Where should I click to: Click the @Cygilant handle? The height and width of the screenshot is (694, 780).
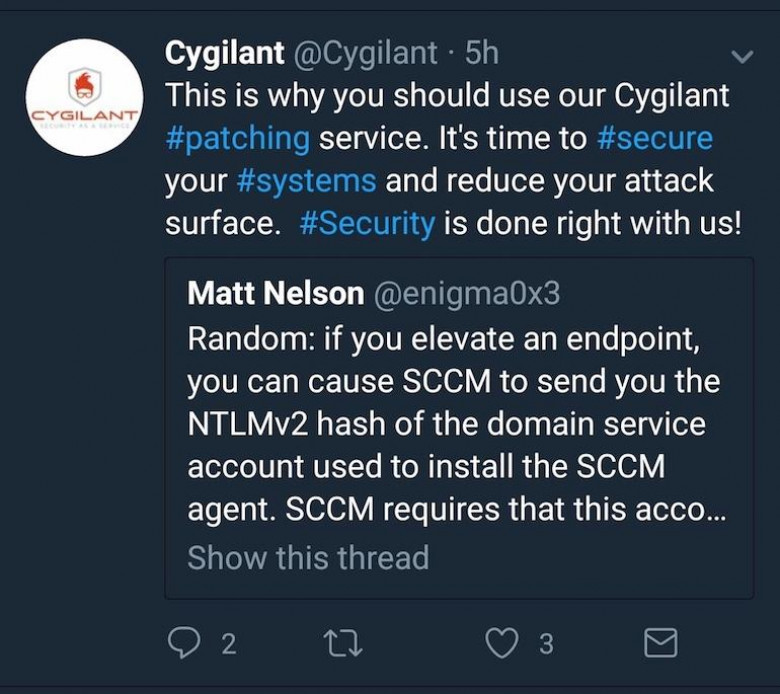[366, 54]
